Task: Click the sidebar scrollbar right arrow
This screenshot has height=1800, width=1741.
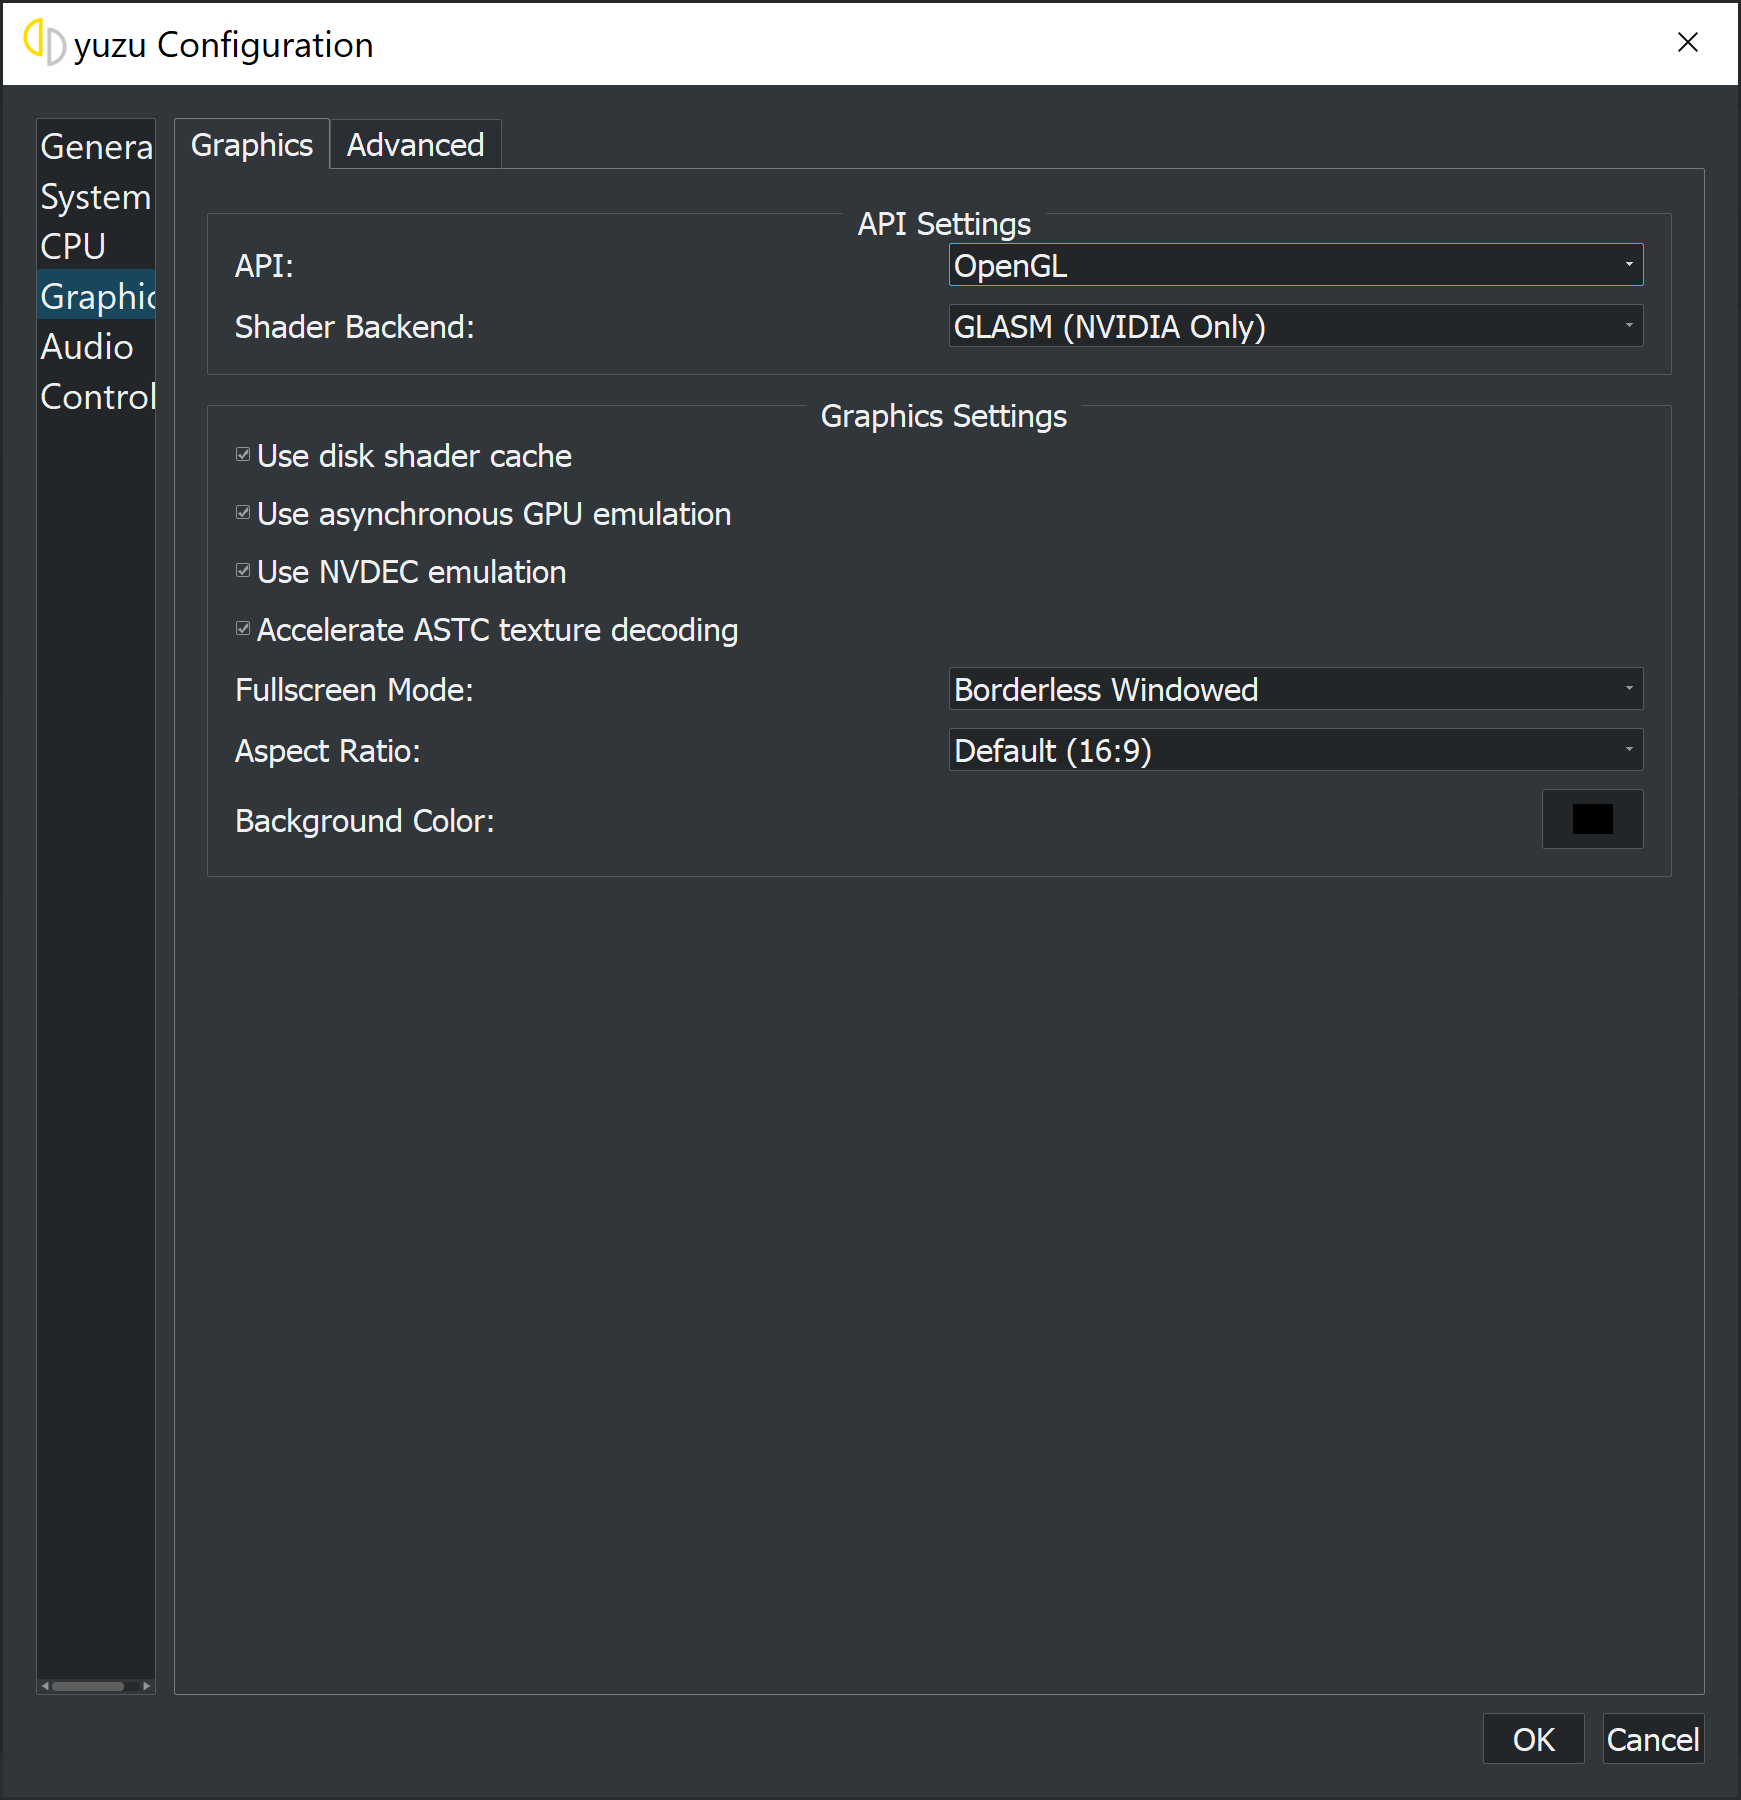Action: pyautogui.click(x=147, y=1686)
